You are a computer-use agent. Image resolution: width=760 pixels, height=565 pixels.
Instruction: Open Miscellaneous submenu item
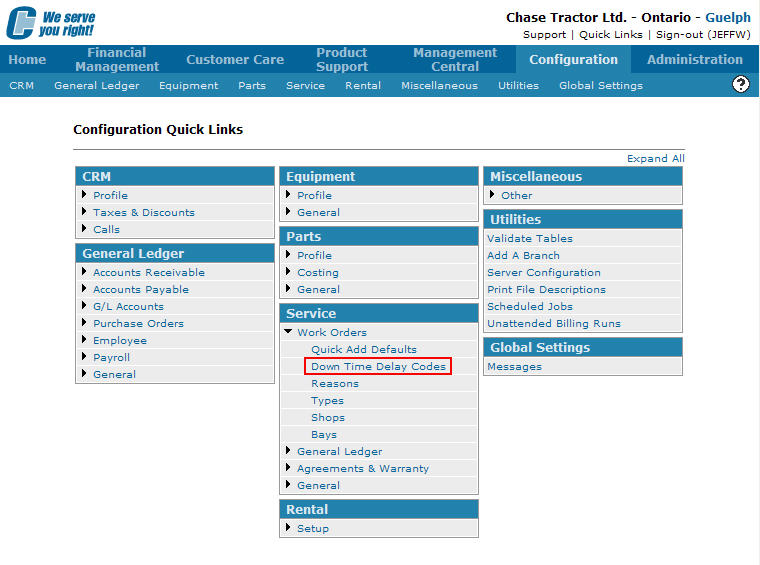tap(439, 86)
